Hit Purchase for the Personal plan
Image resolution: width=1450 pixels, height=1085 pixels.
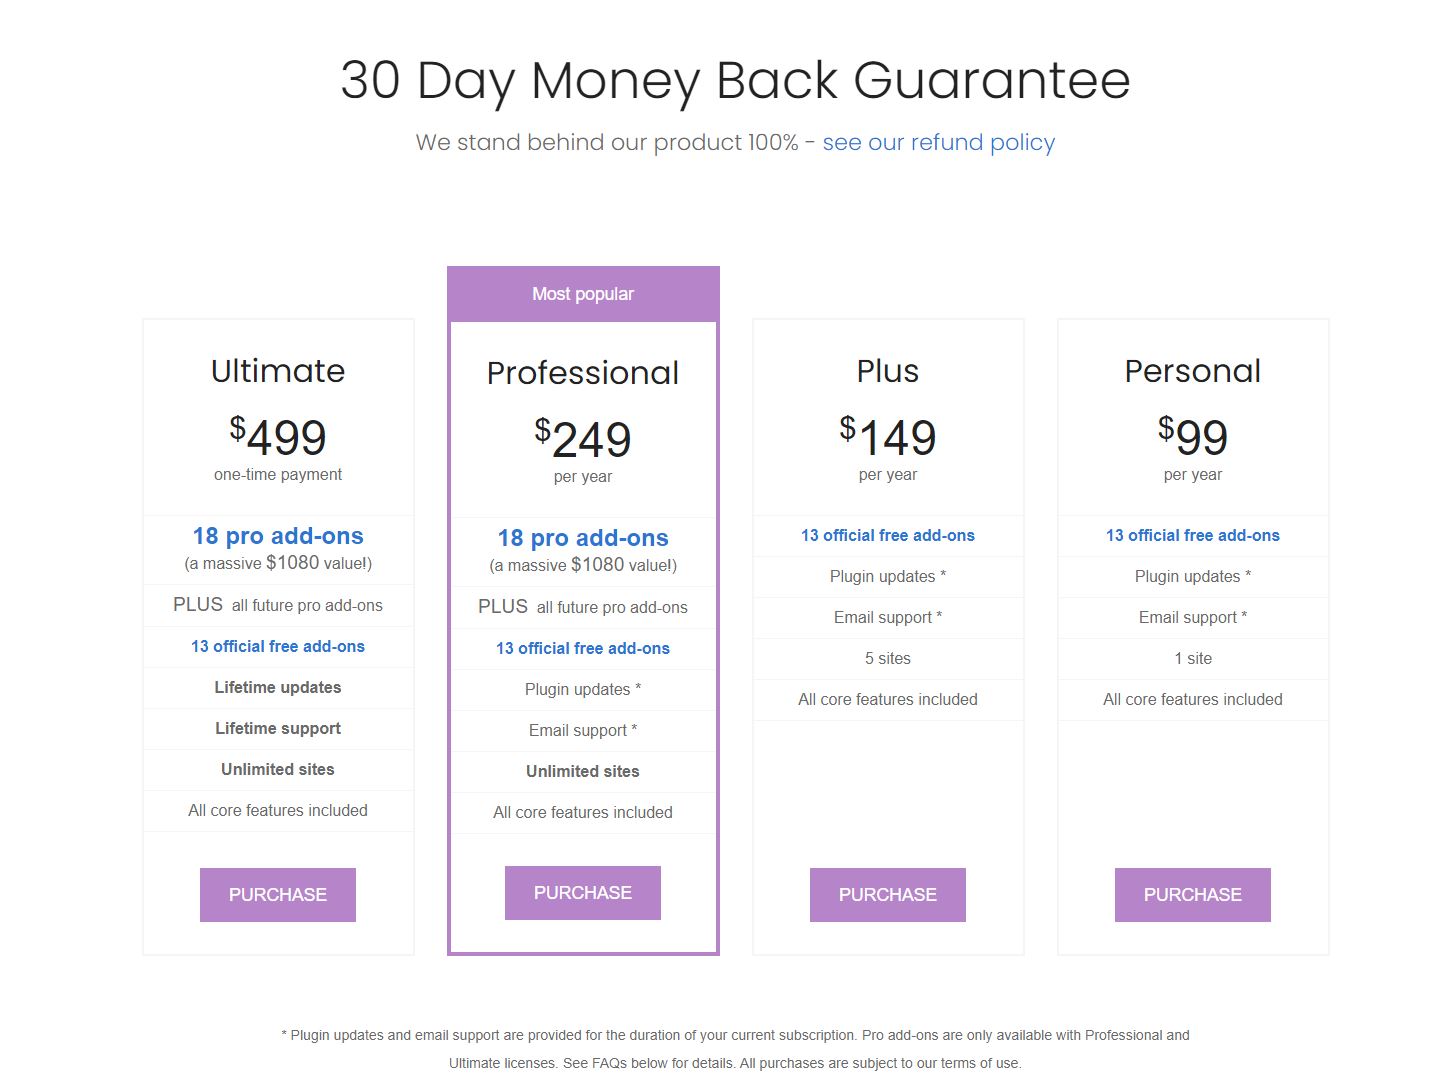[x=1192, y=895]
